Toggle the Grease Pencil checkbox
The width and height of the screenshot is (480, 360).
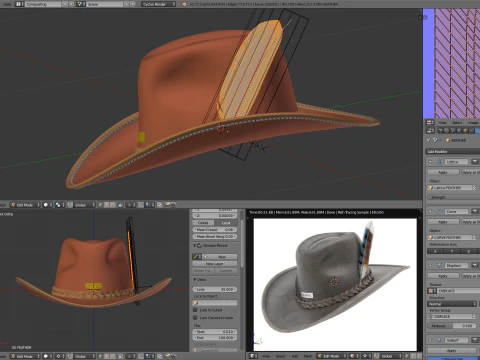point(200,245)
